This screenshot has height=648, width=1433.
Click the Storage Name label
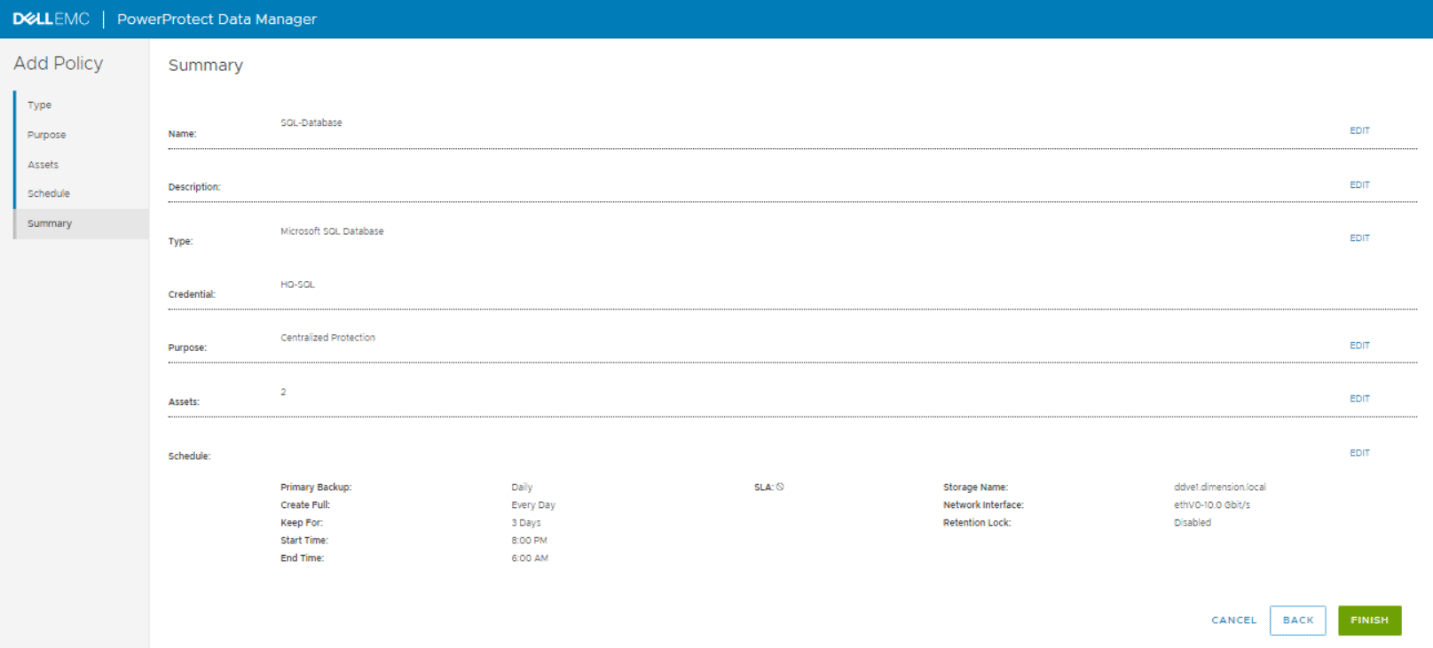click(975, 488)
